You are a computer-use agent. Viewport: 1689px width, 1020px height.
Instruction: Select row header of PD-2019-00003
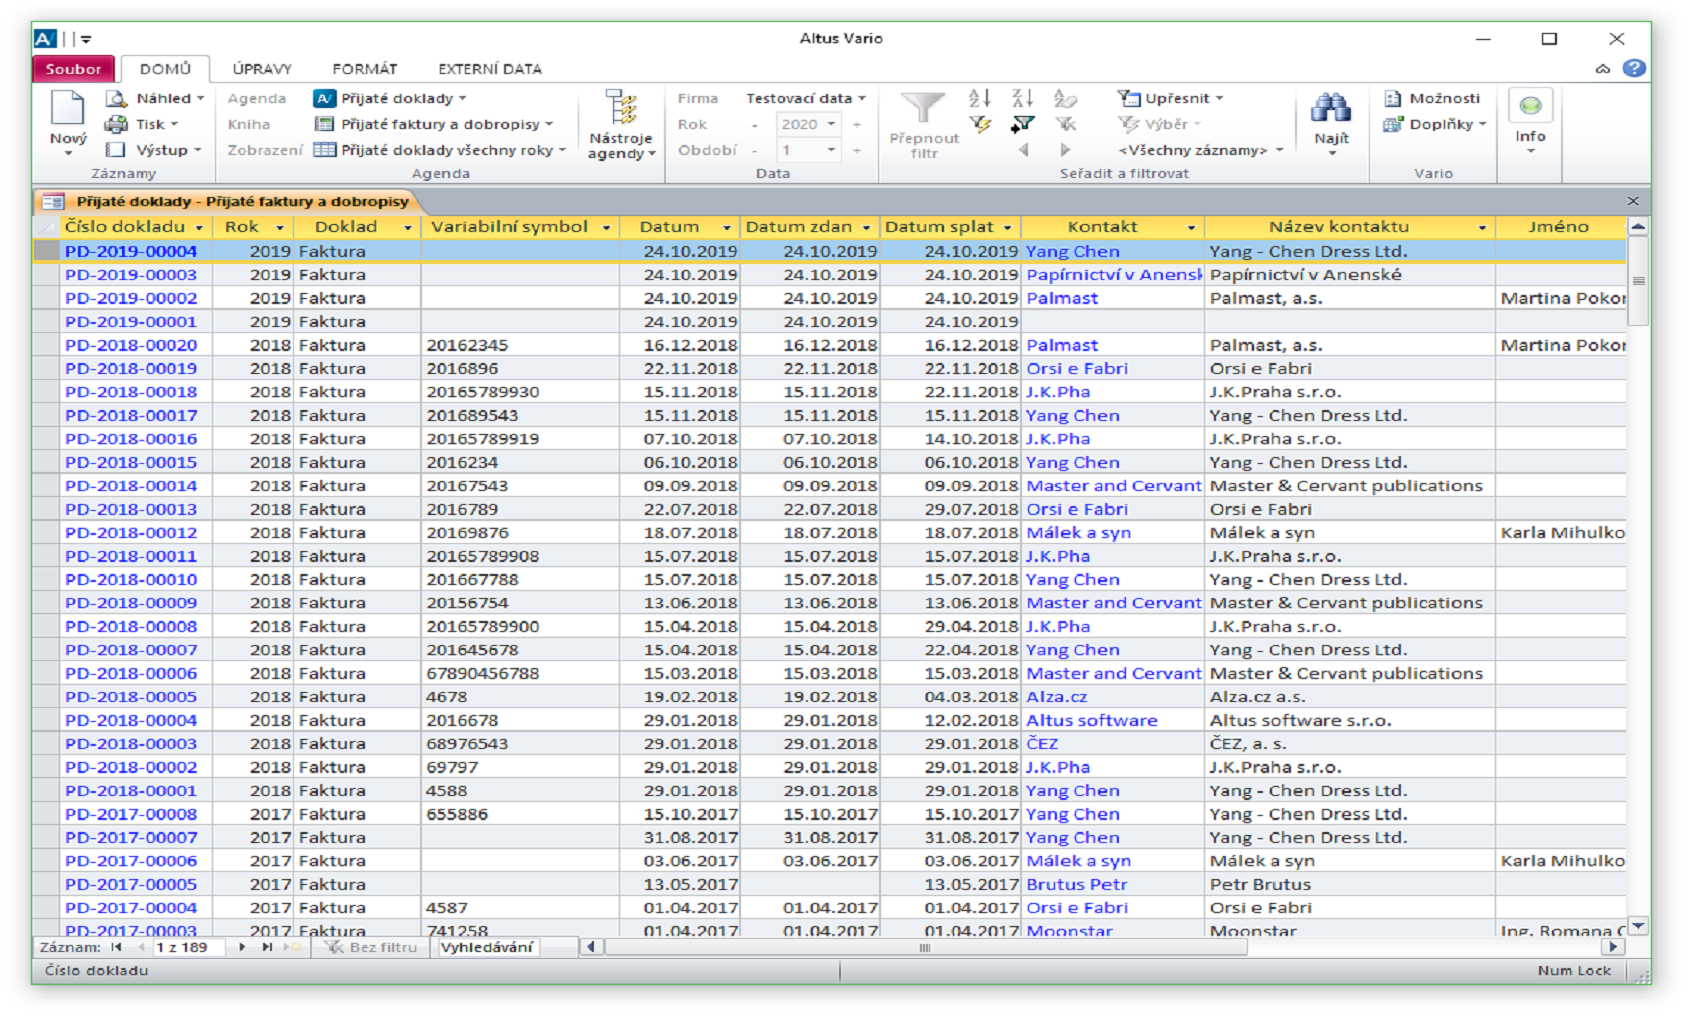46,275
